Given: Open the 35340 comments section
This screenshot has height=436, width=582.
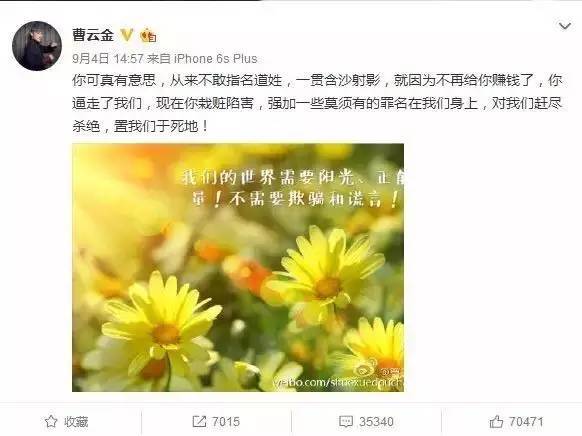Looking at the screenshot, I should coord(376,422).
